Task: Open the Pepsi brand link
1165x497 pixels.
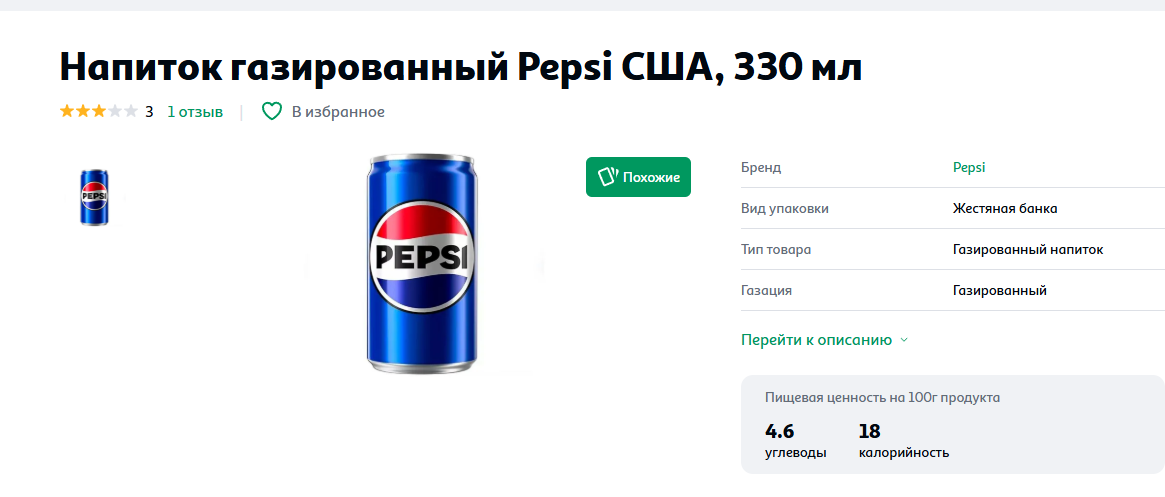Action: click(x=969, y=167)
